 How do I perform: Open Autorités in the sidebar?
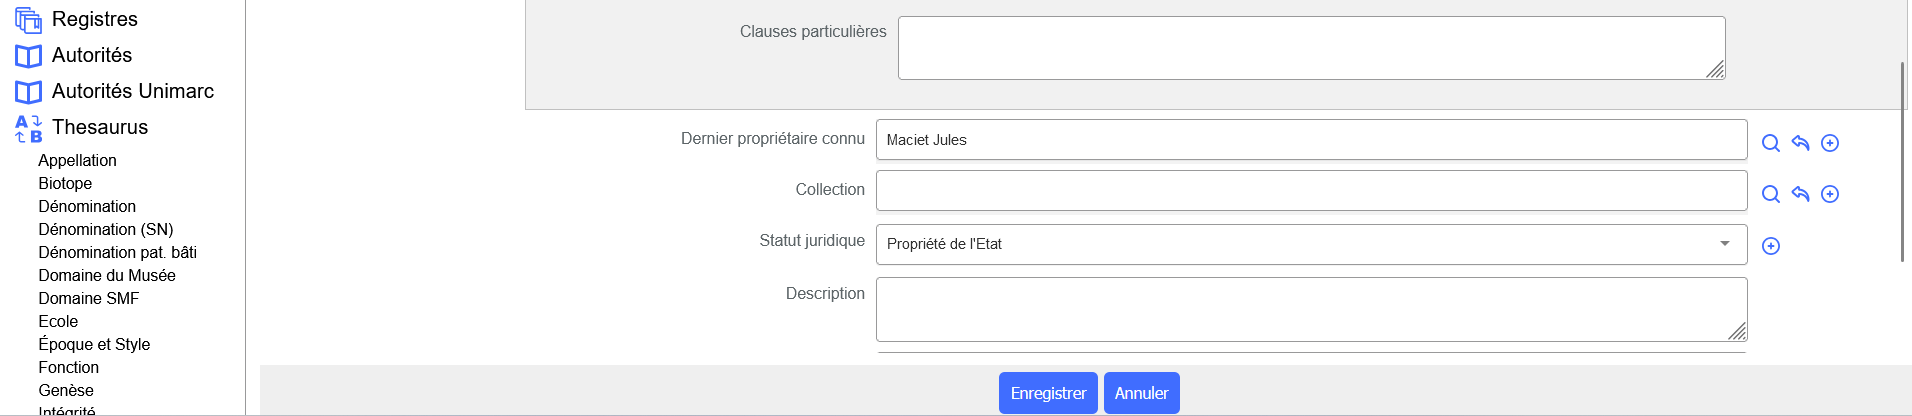tap(91, 55)
